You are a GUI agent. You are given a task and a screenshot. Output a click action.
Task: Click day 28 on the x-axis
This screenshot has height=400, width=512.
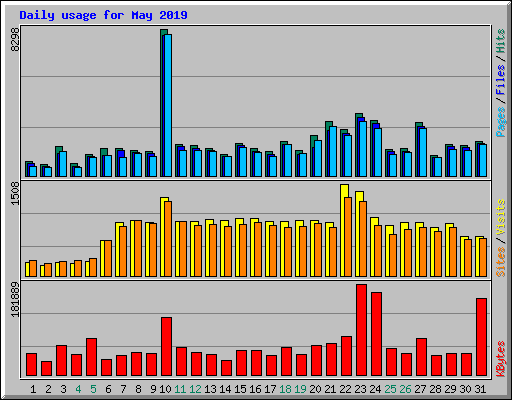click(435, 389)
